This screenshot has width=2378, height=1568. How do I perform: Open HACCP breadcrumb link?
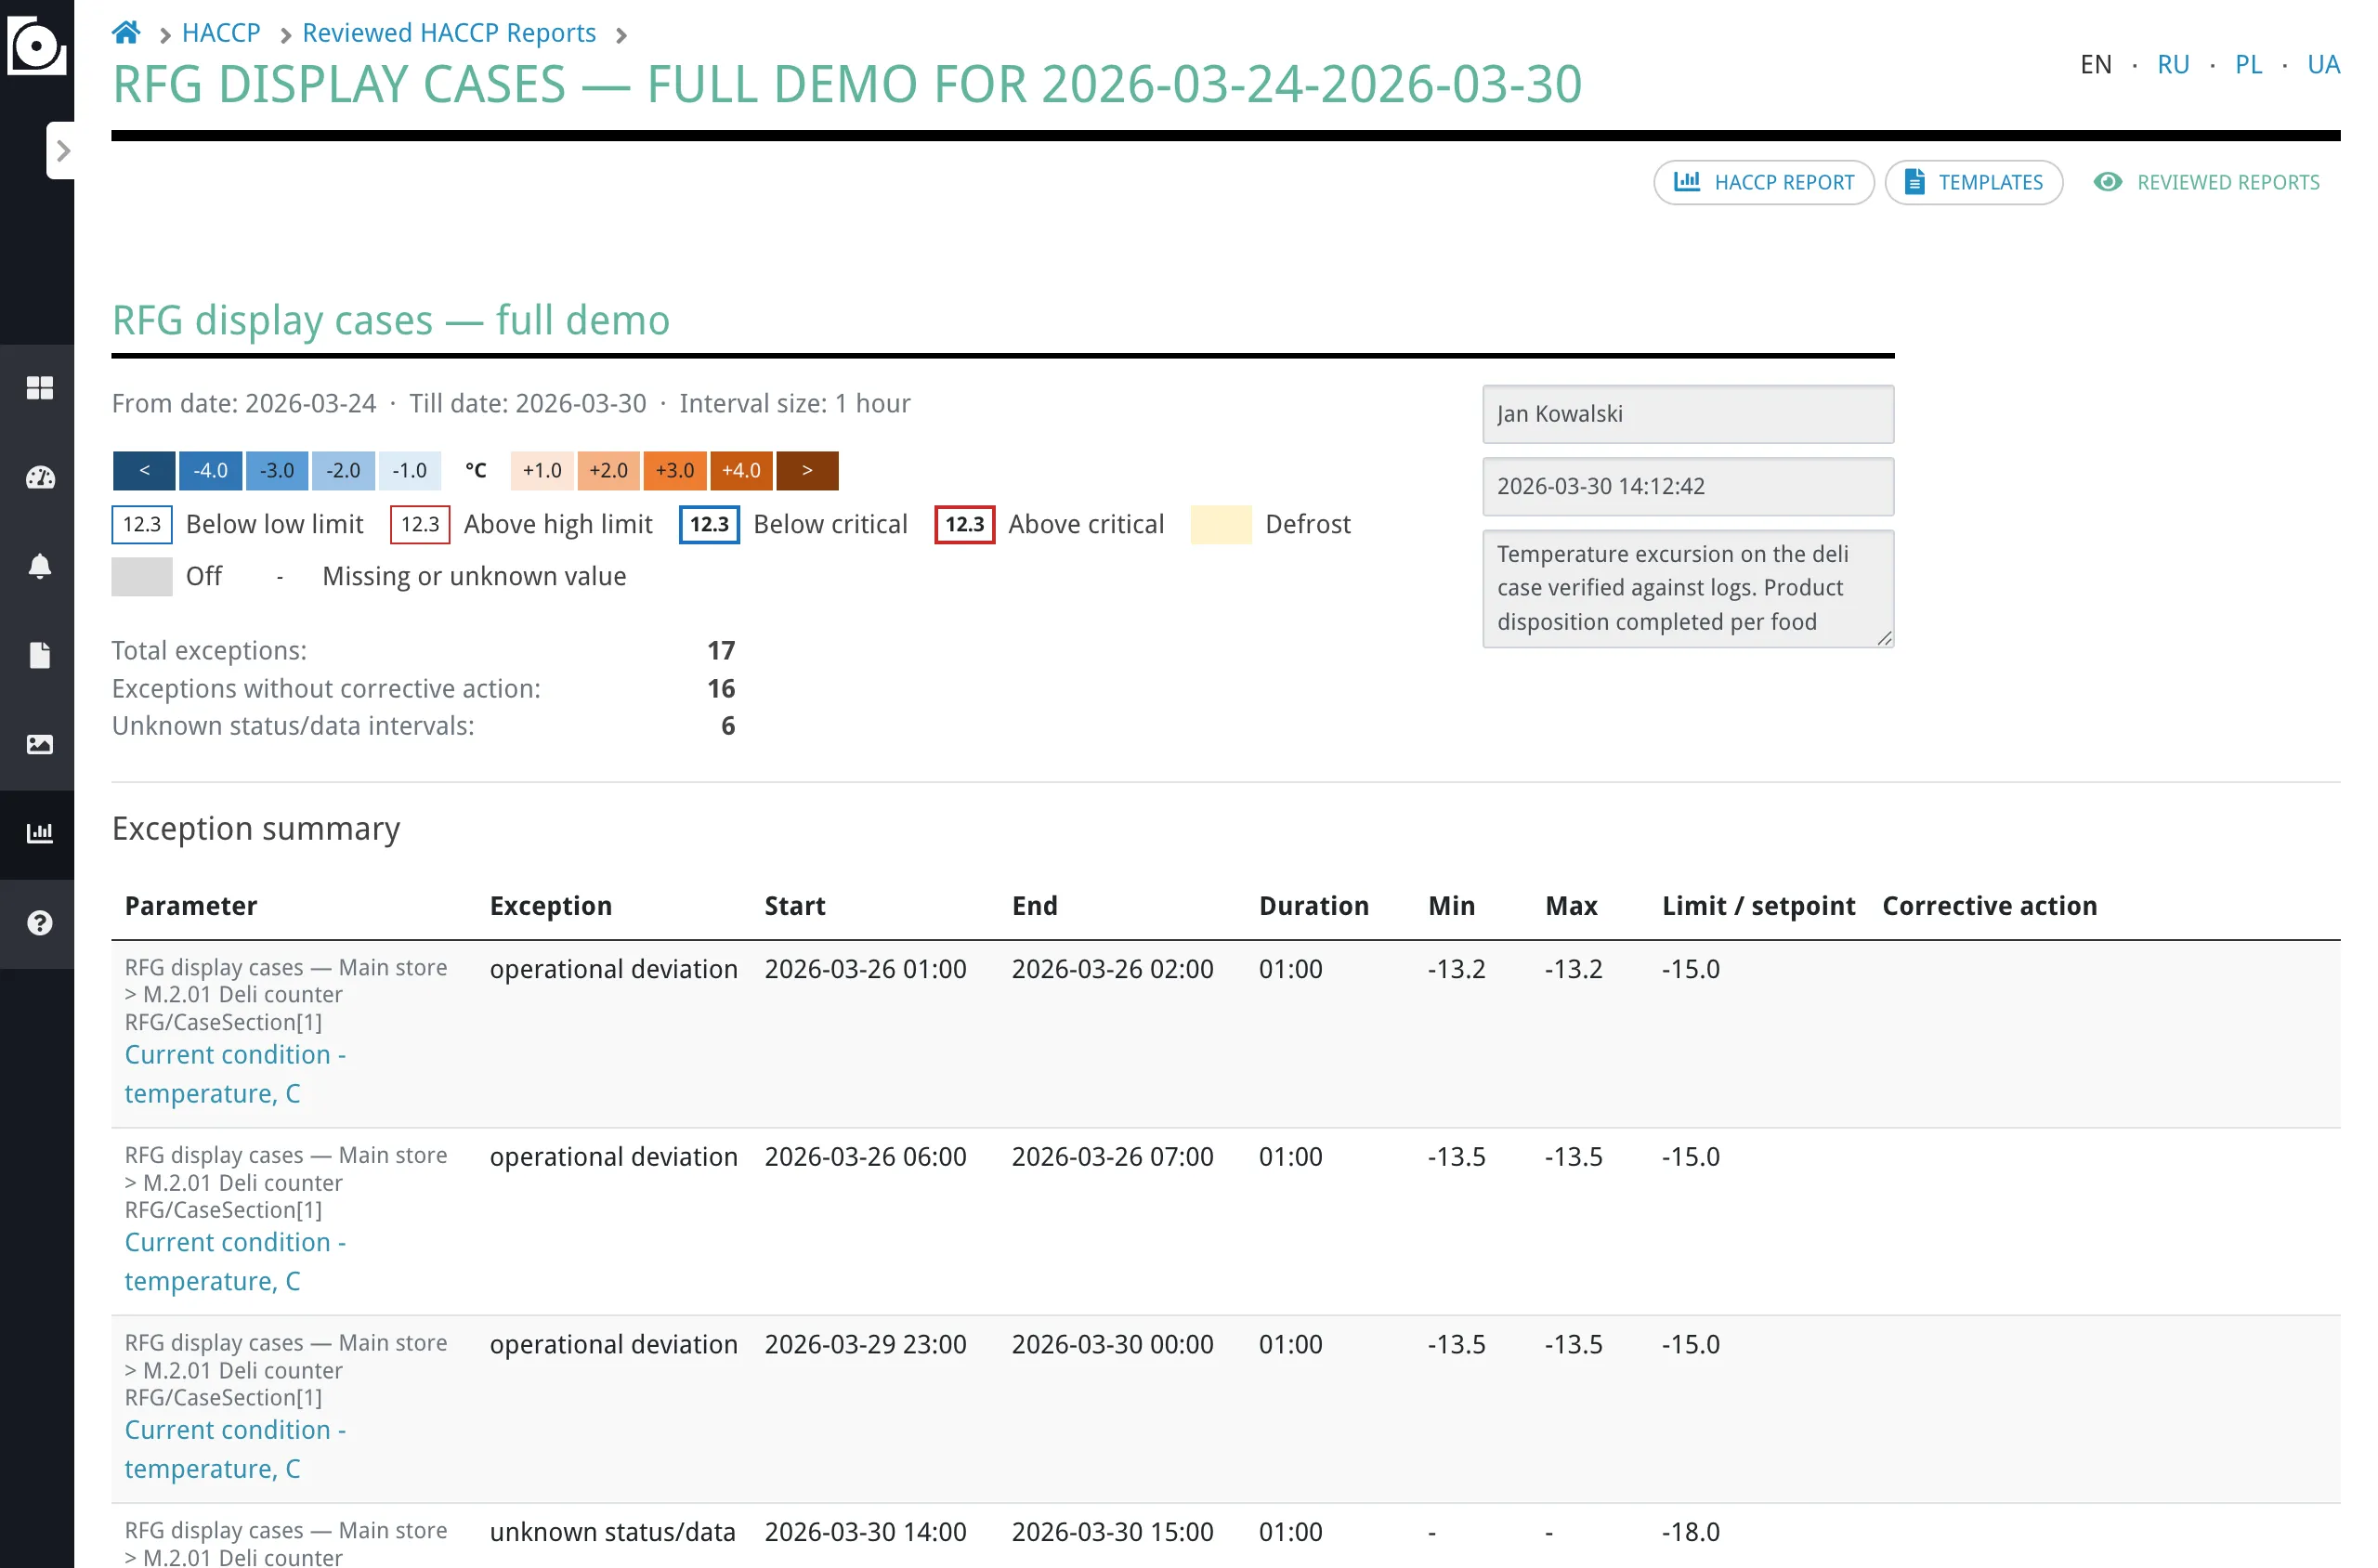point(221,33)
